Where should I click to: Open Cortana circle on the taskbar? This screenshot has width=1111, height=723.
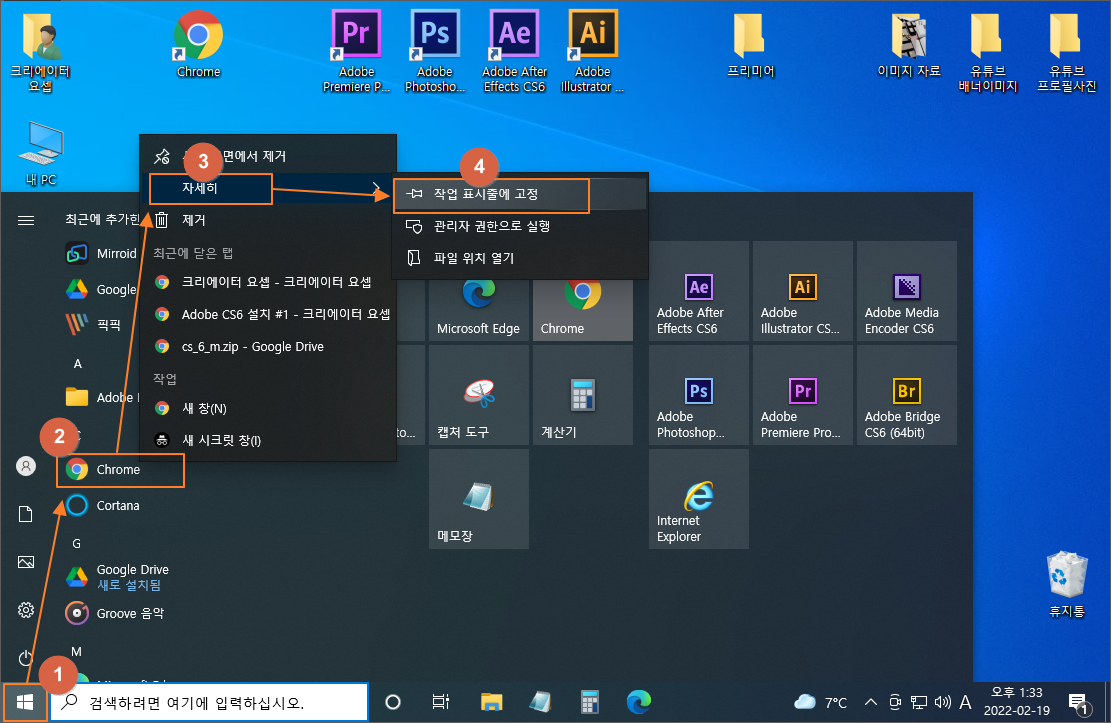[x=393, y=702]
